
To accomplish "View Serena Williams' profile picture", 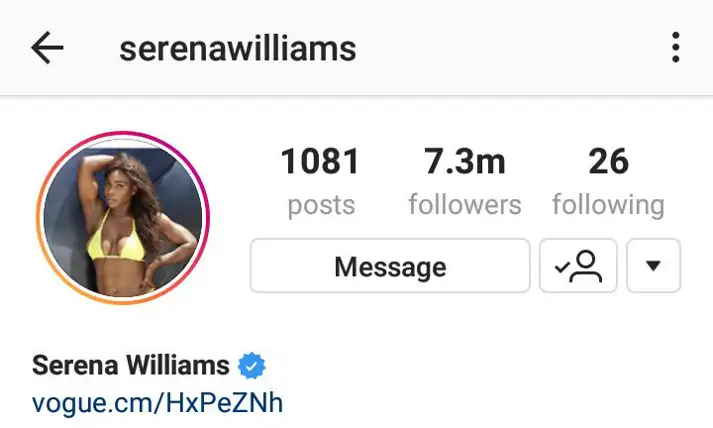I will coord(123,218).
